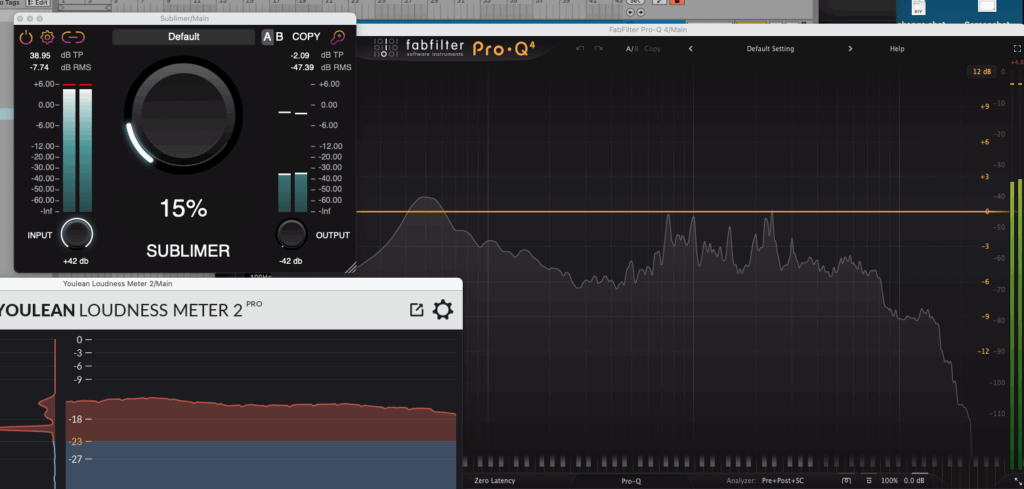Switch Sublimer to state A
This screenshot has height=489, width=1024.
pos(267,37)
